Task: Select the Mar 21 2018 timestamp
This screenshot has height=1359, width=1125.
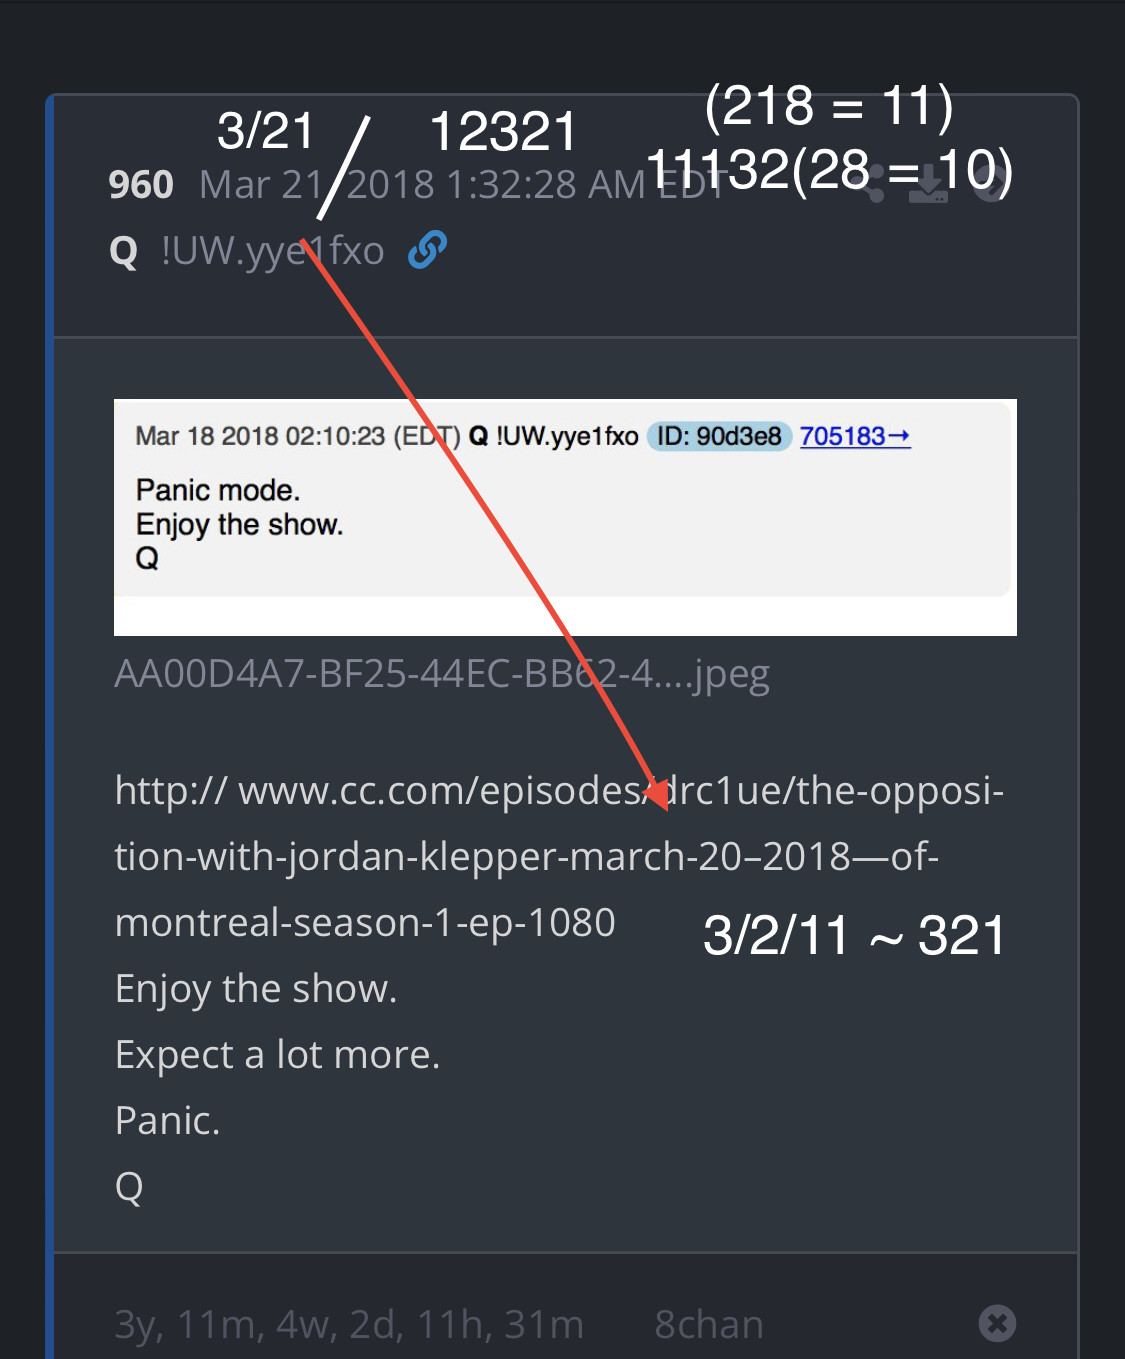Action: pos(460,185)
